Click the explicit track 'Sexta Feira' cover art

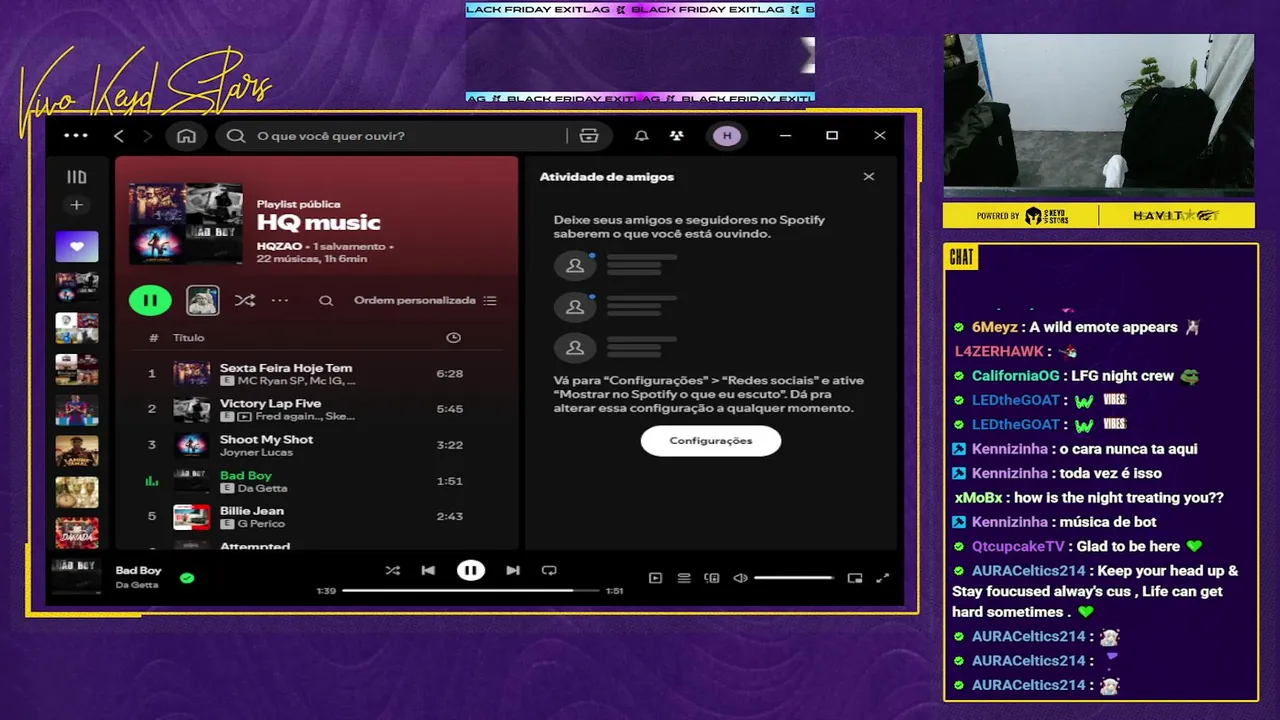[x=192, y=374]
